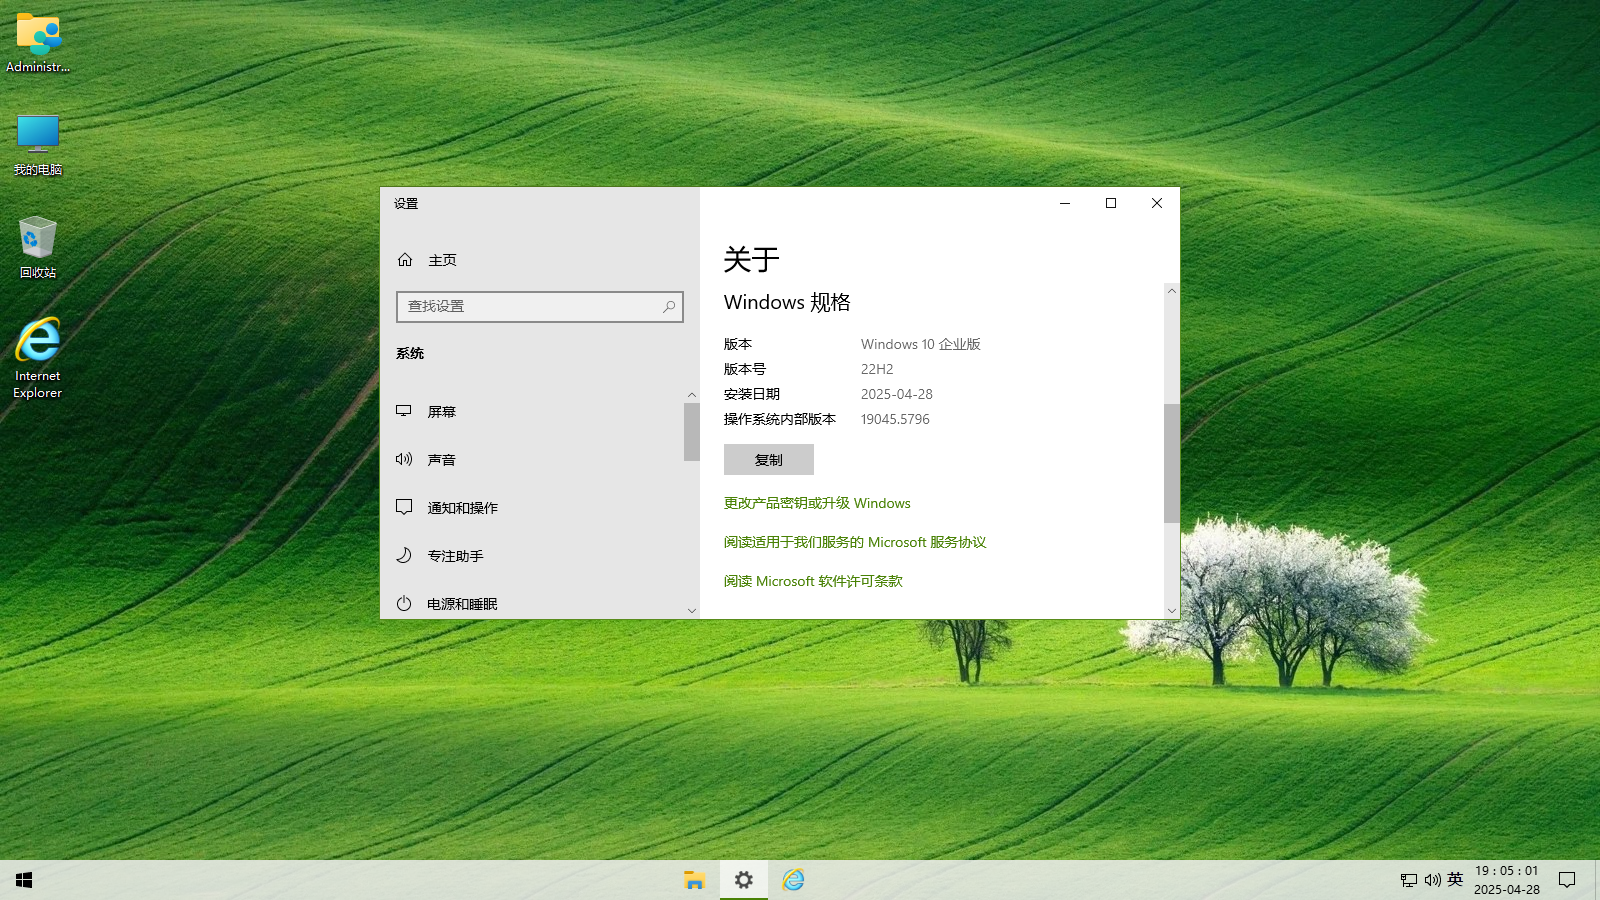
Task: Open the Windows Start button
Action: [24, 880]
